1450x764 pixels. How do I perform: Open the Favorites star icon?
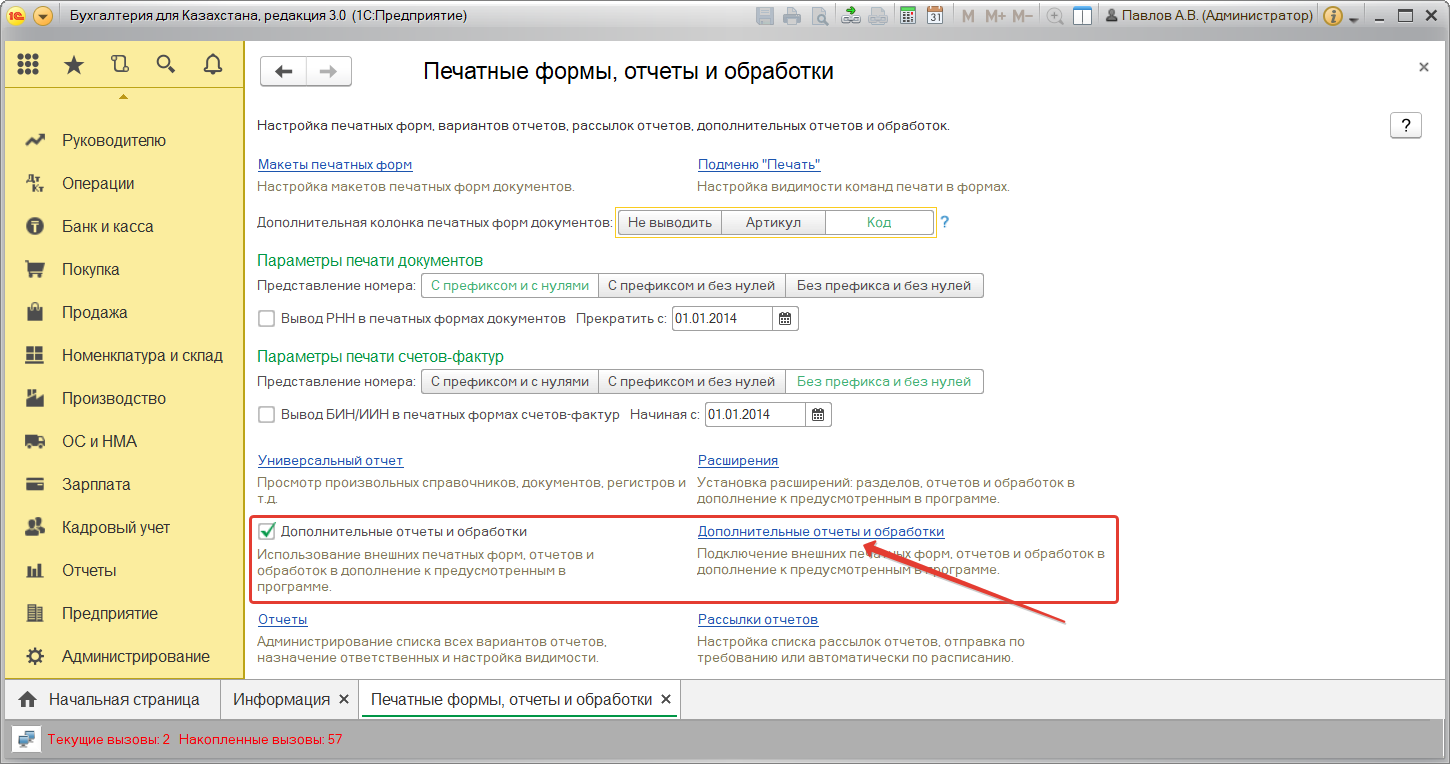pos(74,65)
